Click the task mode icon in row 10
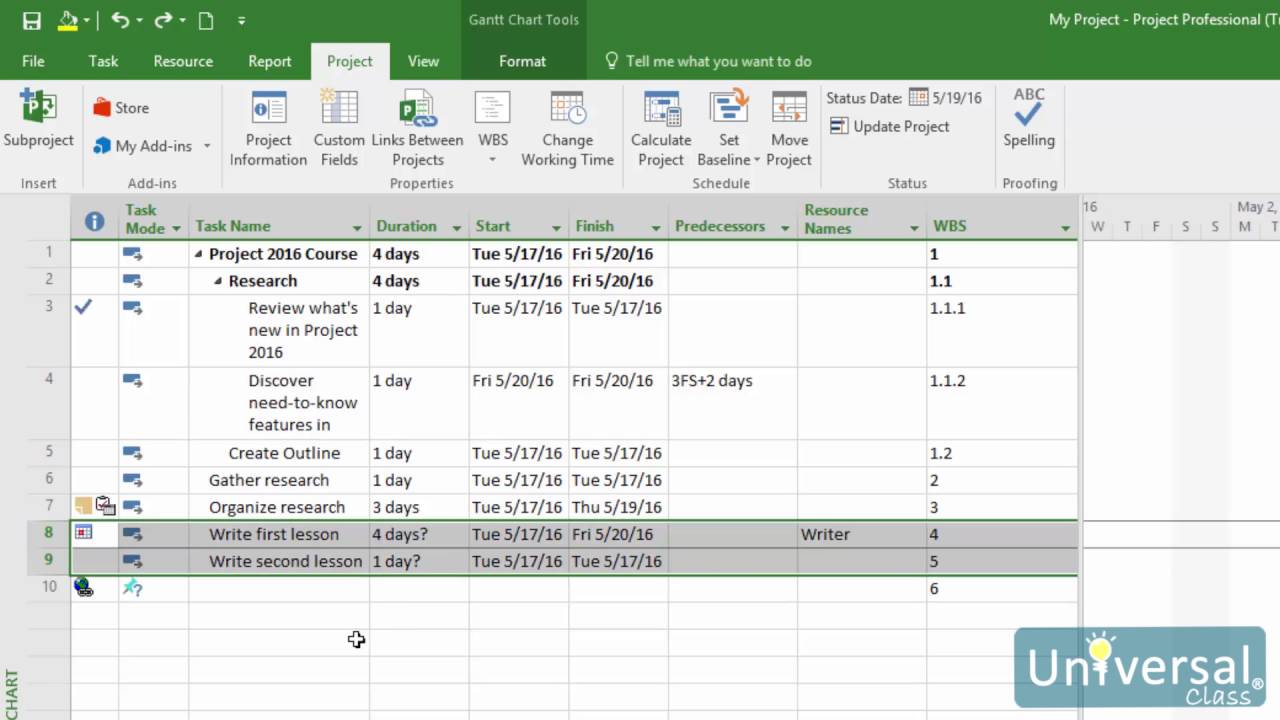This screenshot has width=1280, height=720. coord(132,588)
